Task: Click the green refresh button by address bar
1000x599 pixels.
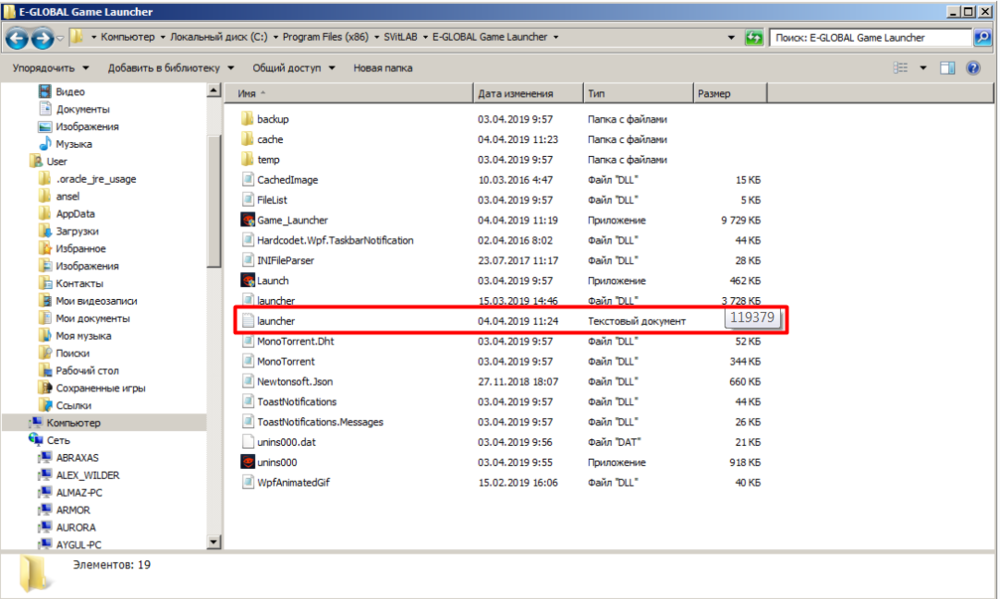Action: click(754, 38)
